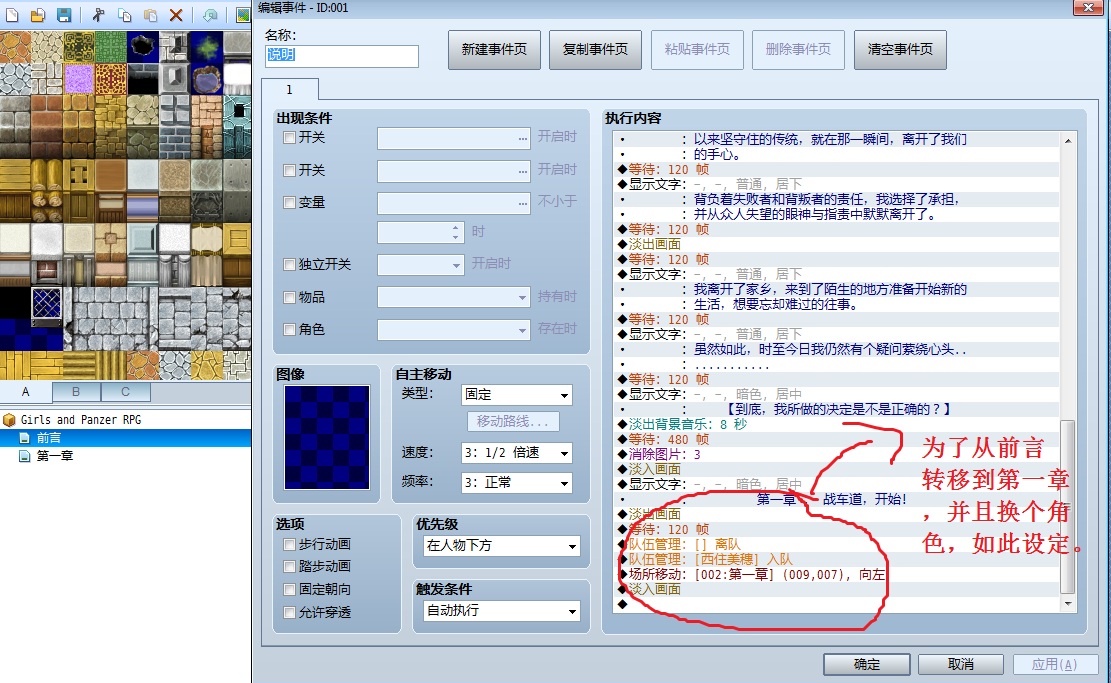Select event page tab 1
This screenshot has width=1111, height=683.
click(x=289, y=89)
